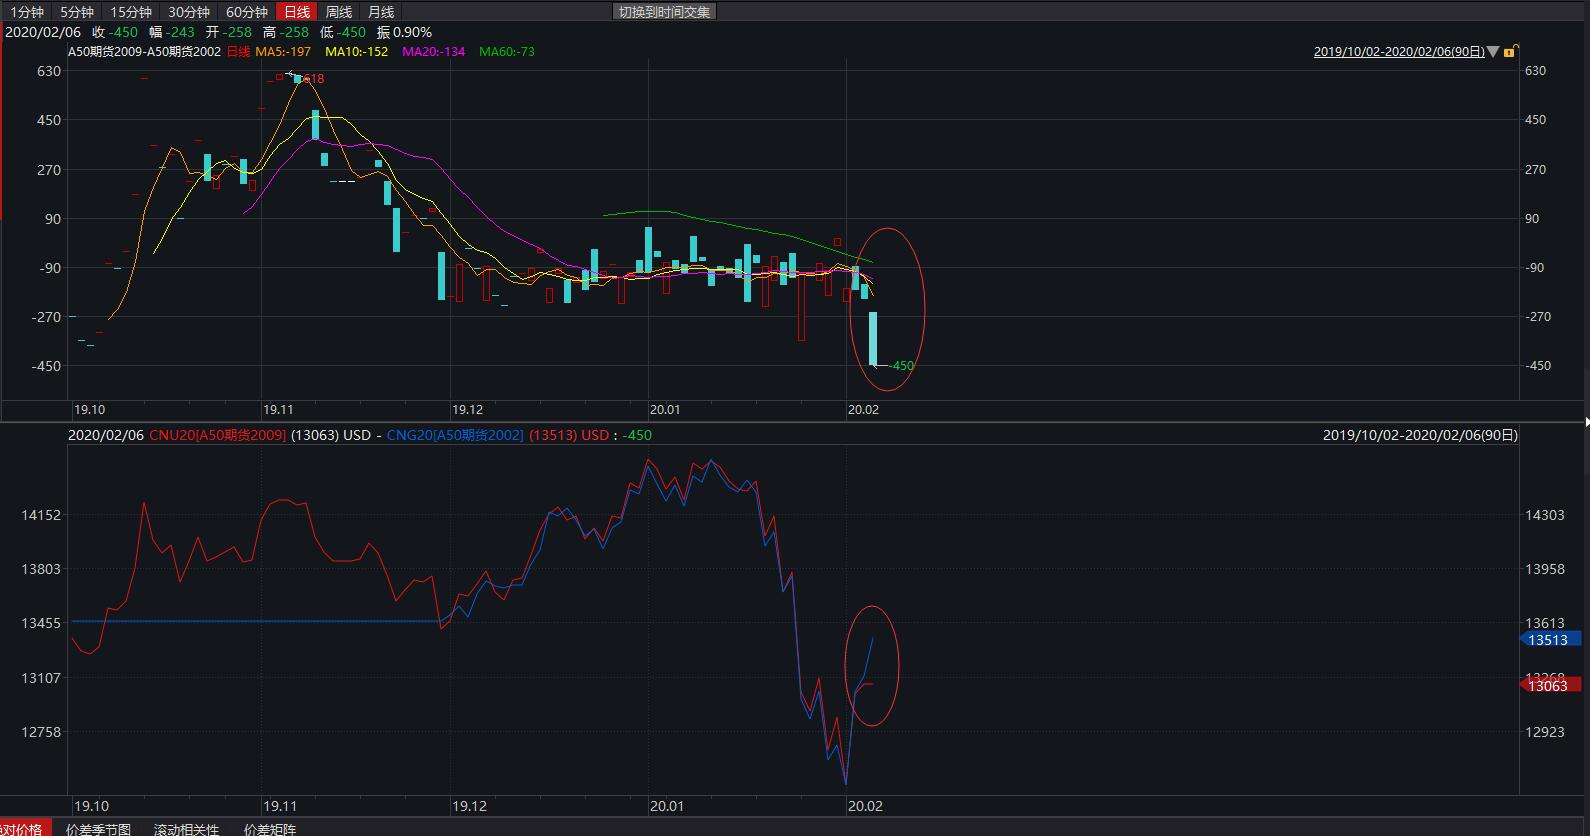The height and width of the screenshot is (836, 1590).
Task: Click the A50期货2009-A50期货2002 spread title
Action: pyautogui.click(x=144, y=52)
